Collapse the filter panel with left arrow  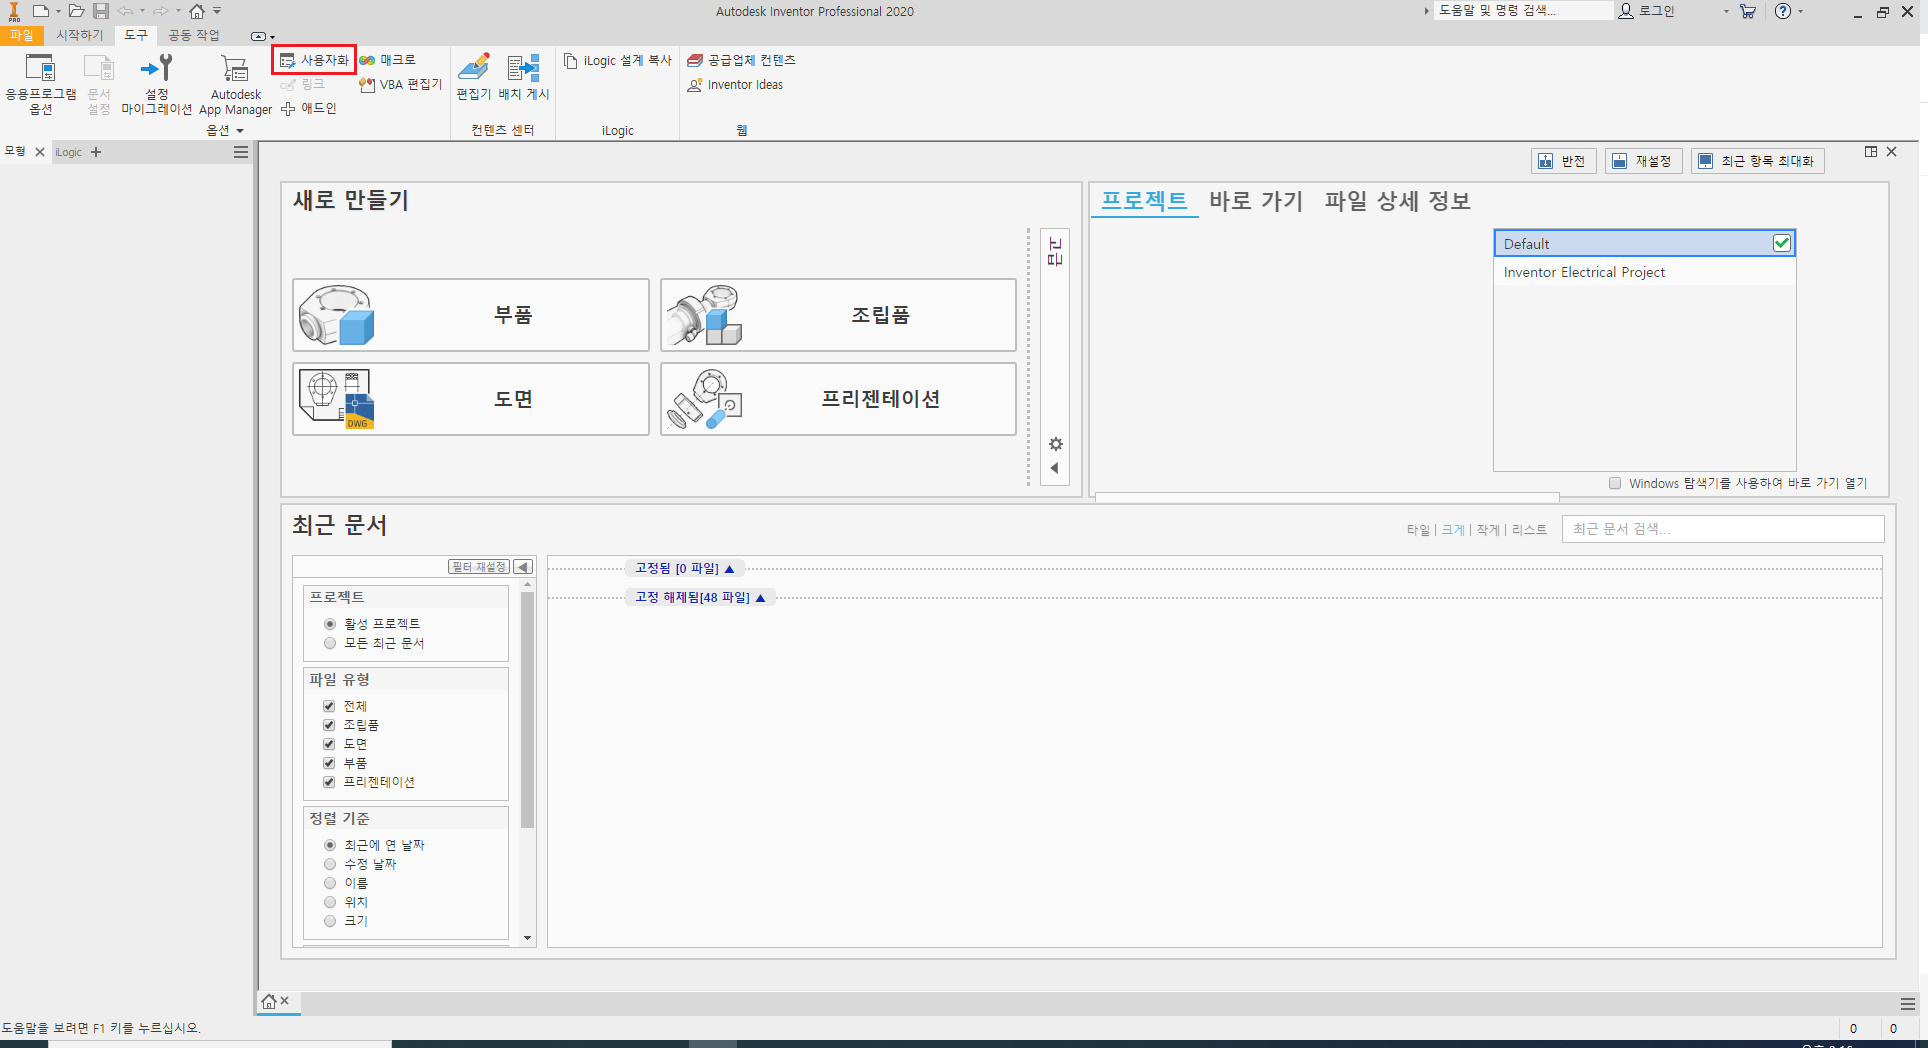[523, 567]
